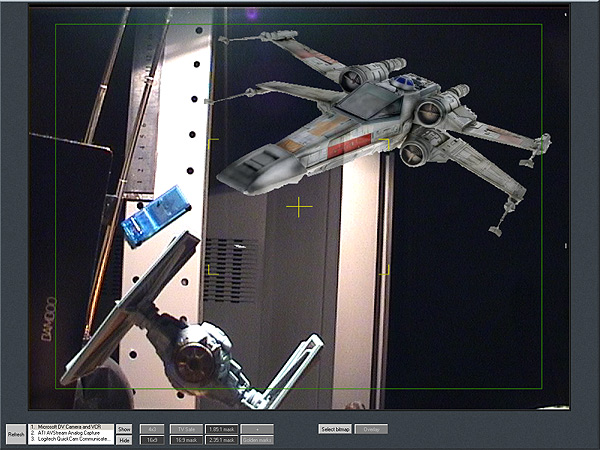Toggle the Golden marks guide
Image resolution: width=600 pixels, height=450 pixels.
257,440
